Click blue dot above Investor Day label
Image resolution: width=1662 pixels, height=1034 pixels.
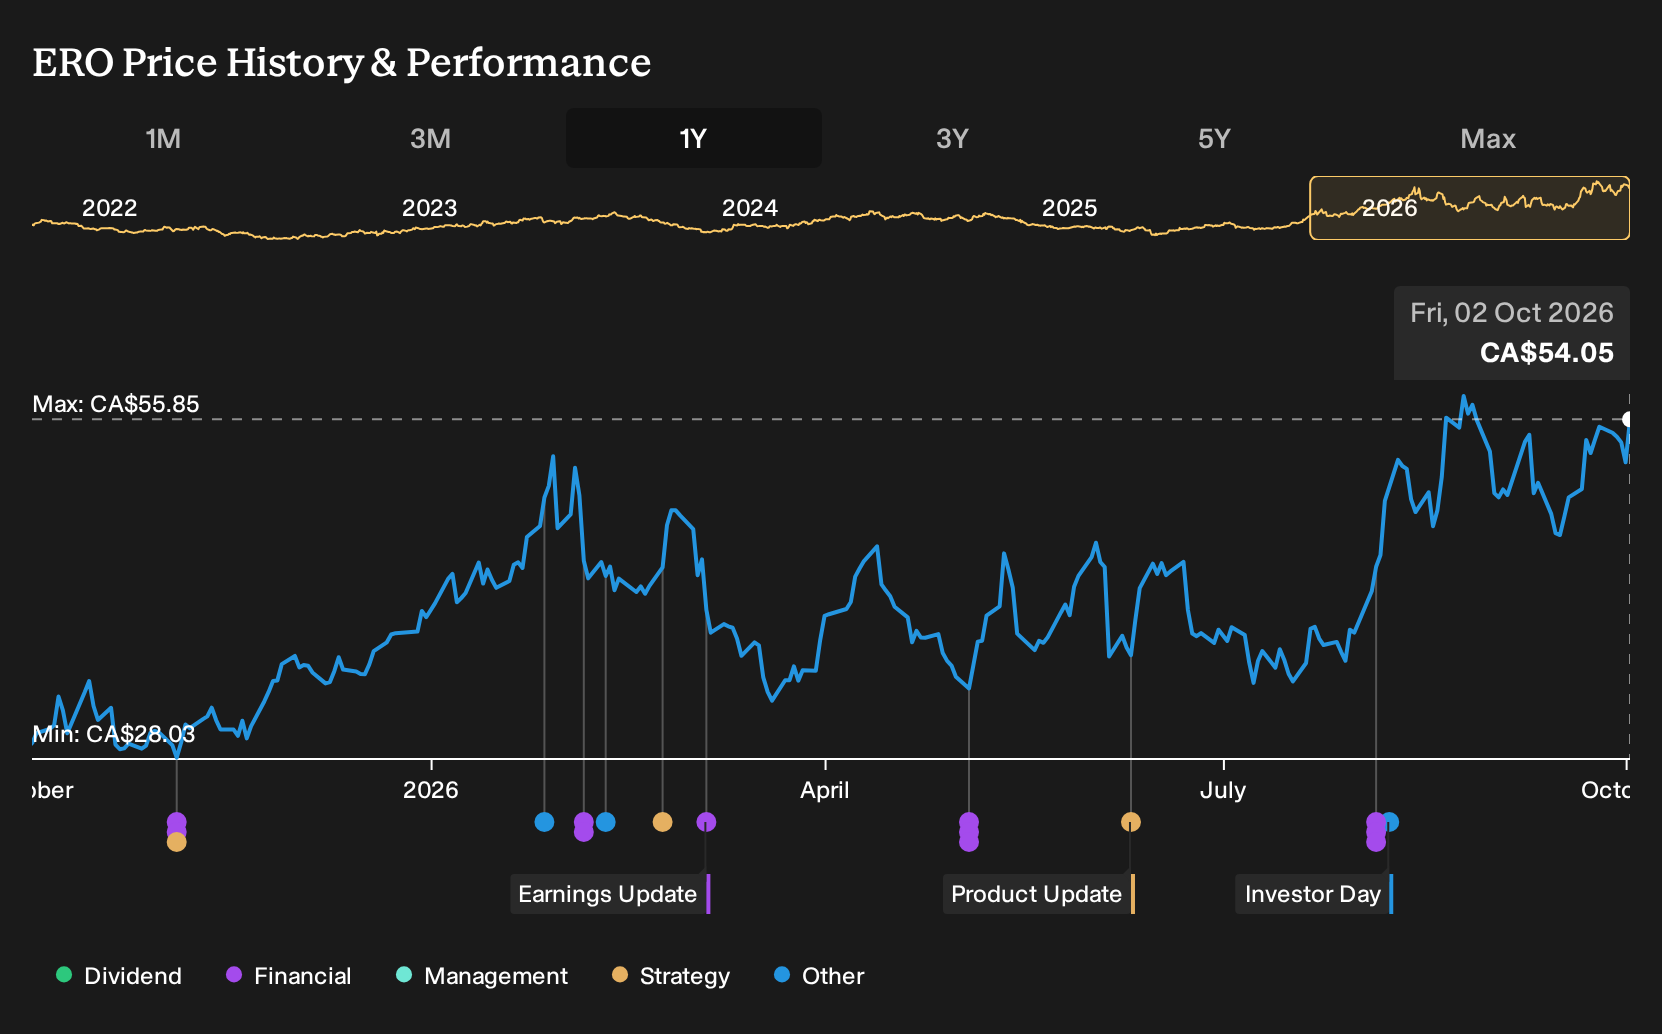click(1391, 822)
